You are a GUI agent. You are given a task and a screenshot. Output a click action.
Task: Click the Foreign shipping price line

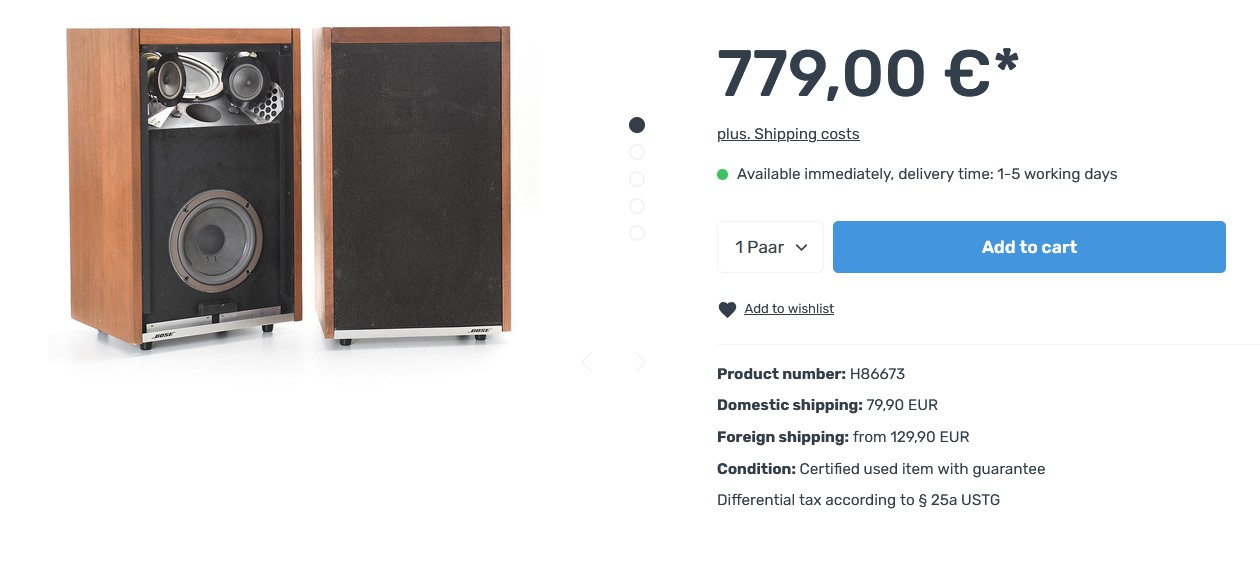tap(843, 437)
